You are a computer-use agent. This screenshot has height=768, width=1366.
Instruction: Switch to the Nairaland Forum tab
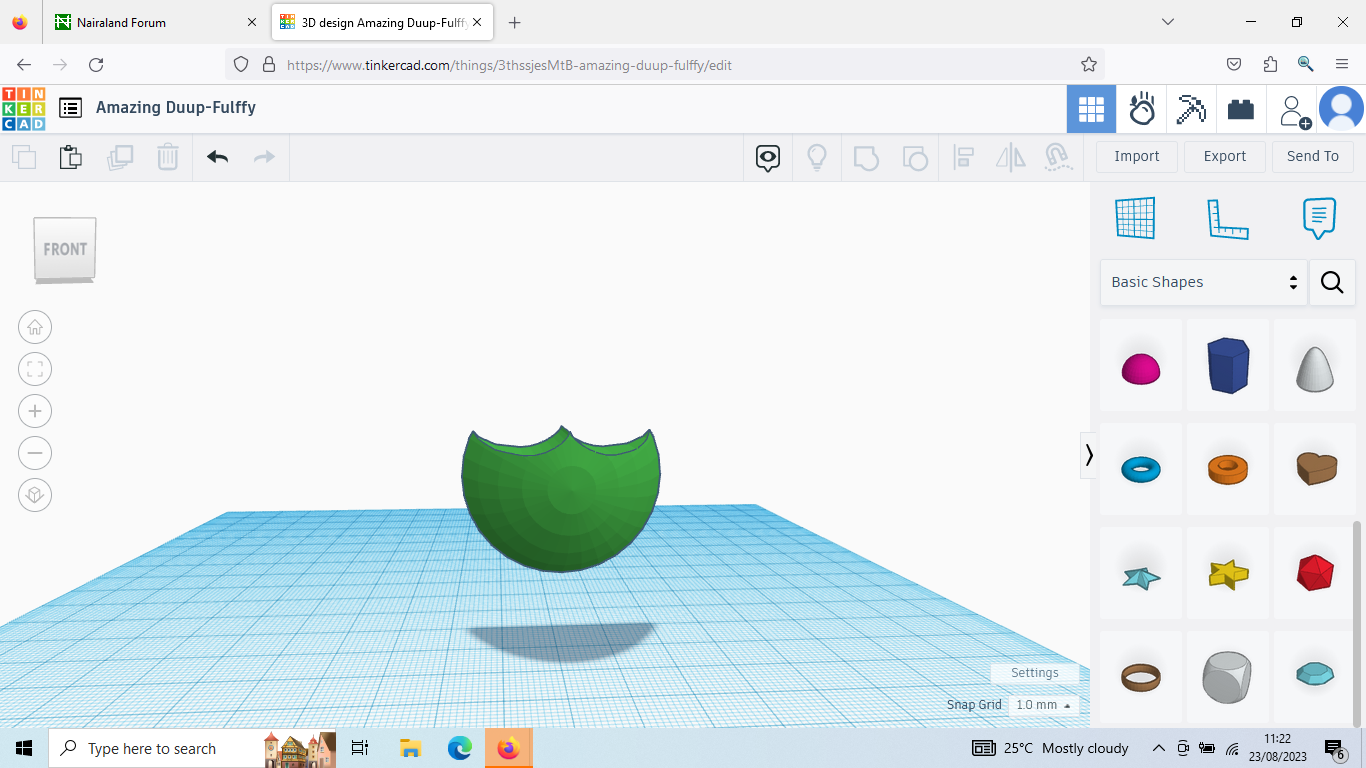pos(158,22)
